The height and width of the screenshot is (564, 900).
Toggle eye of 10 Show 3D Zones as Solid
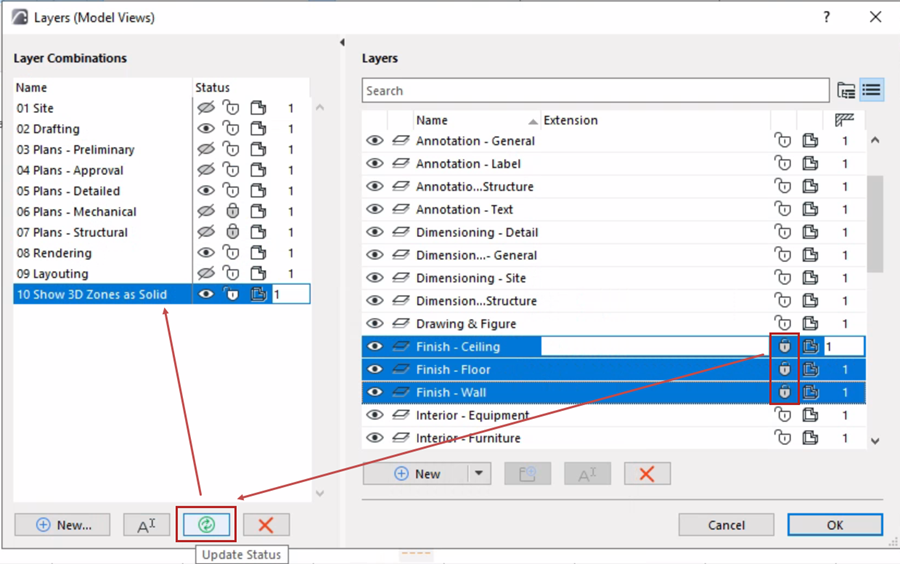[x=205, y=294]
